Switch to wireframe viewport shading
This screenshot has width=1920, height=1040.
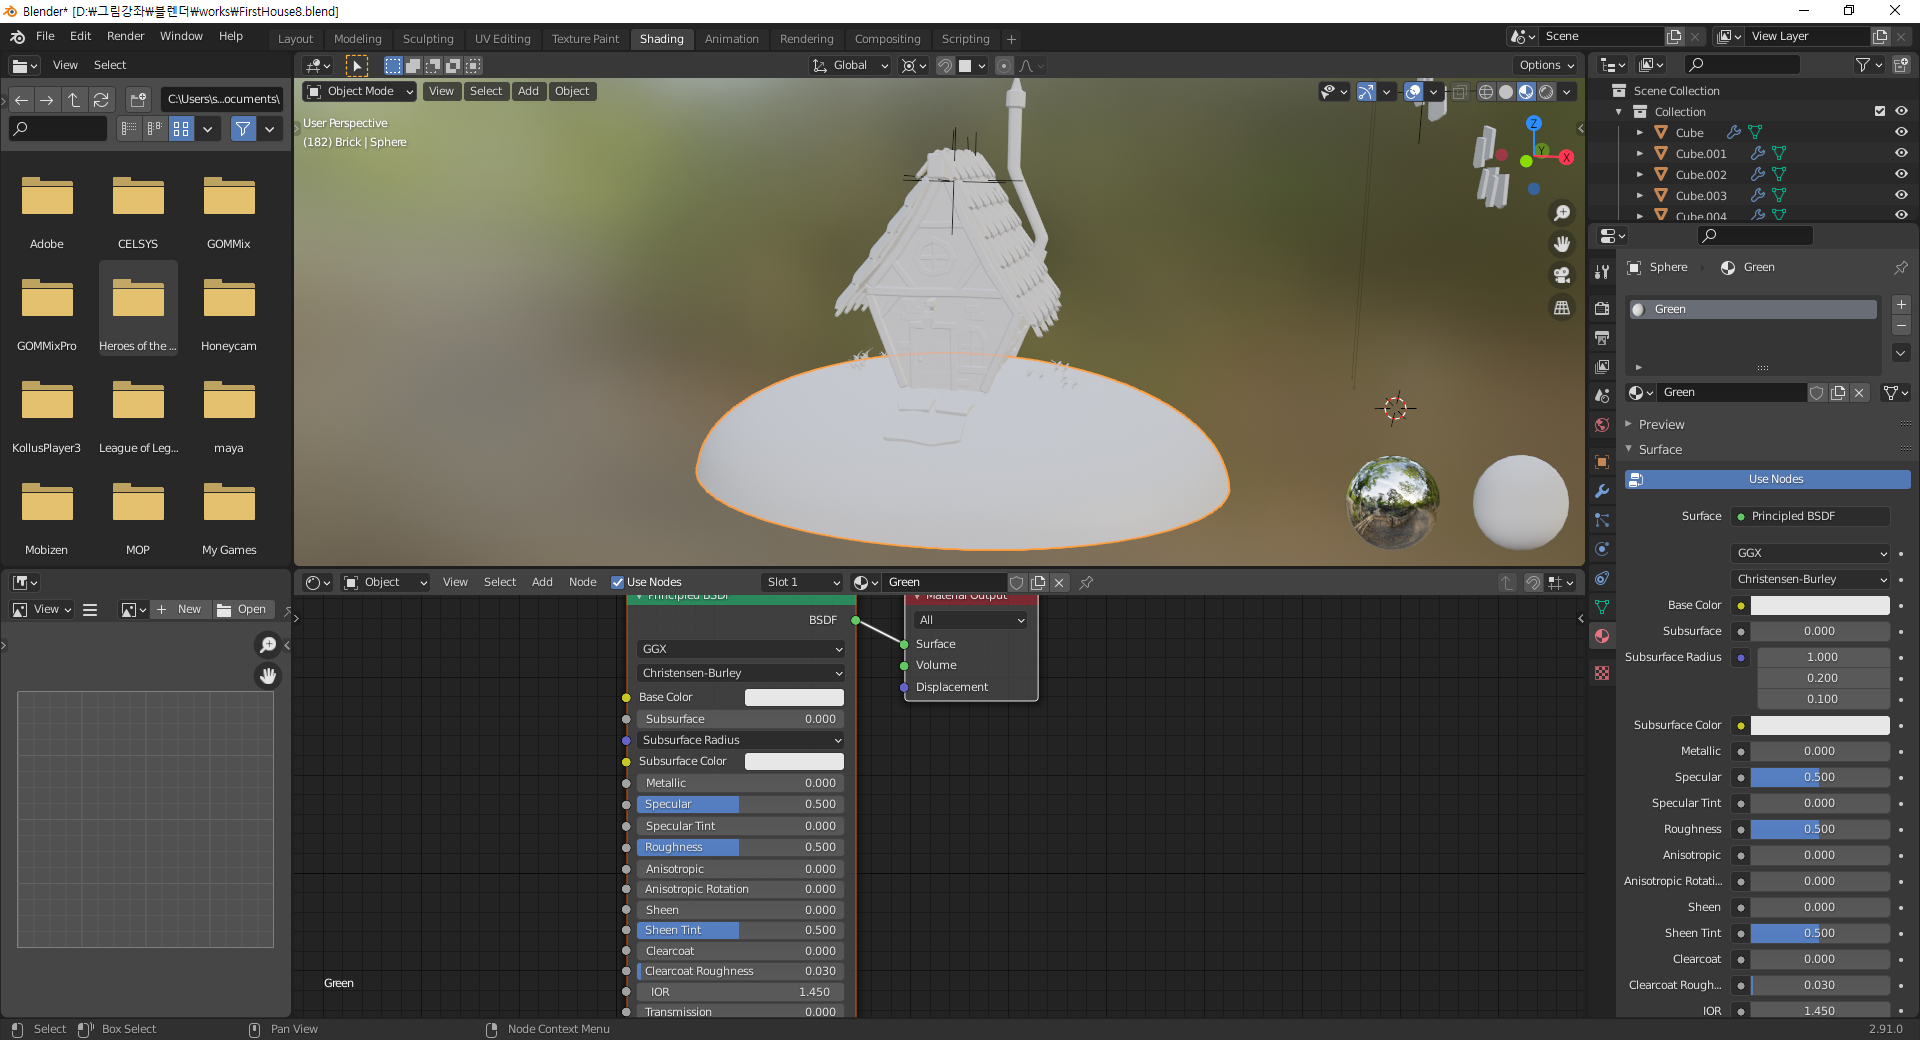point(1486,92)
